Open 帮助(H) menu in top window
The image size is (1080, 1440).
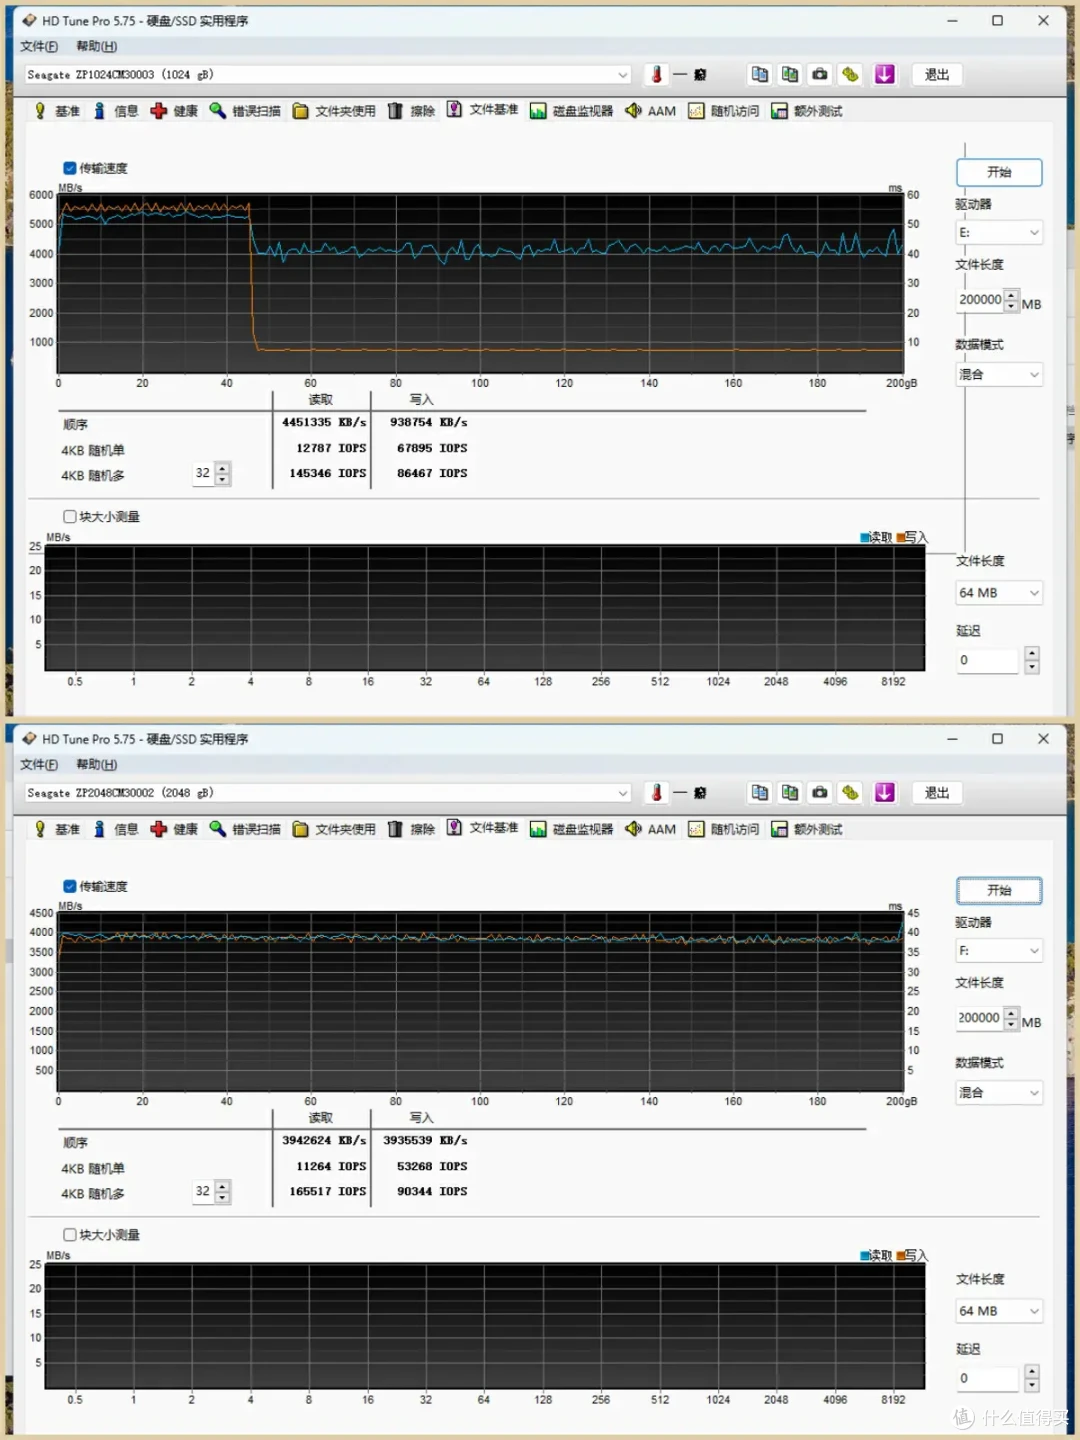[x=97, y=46]
